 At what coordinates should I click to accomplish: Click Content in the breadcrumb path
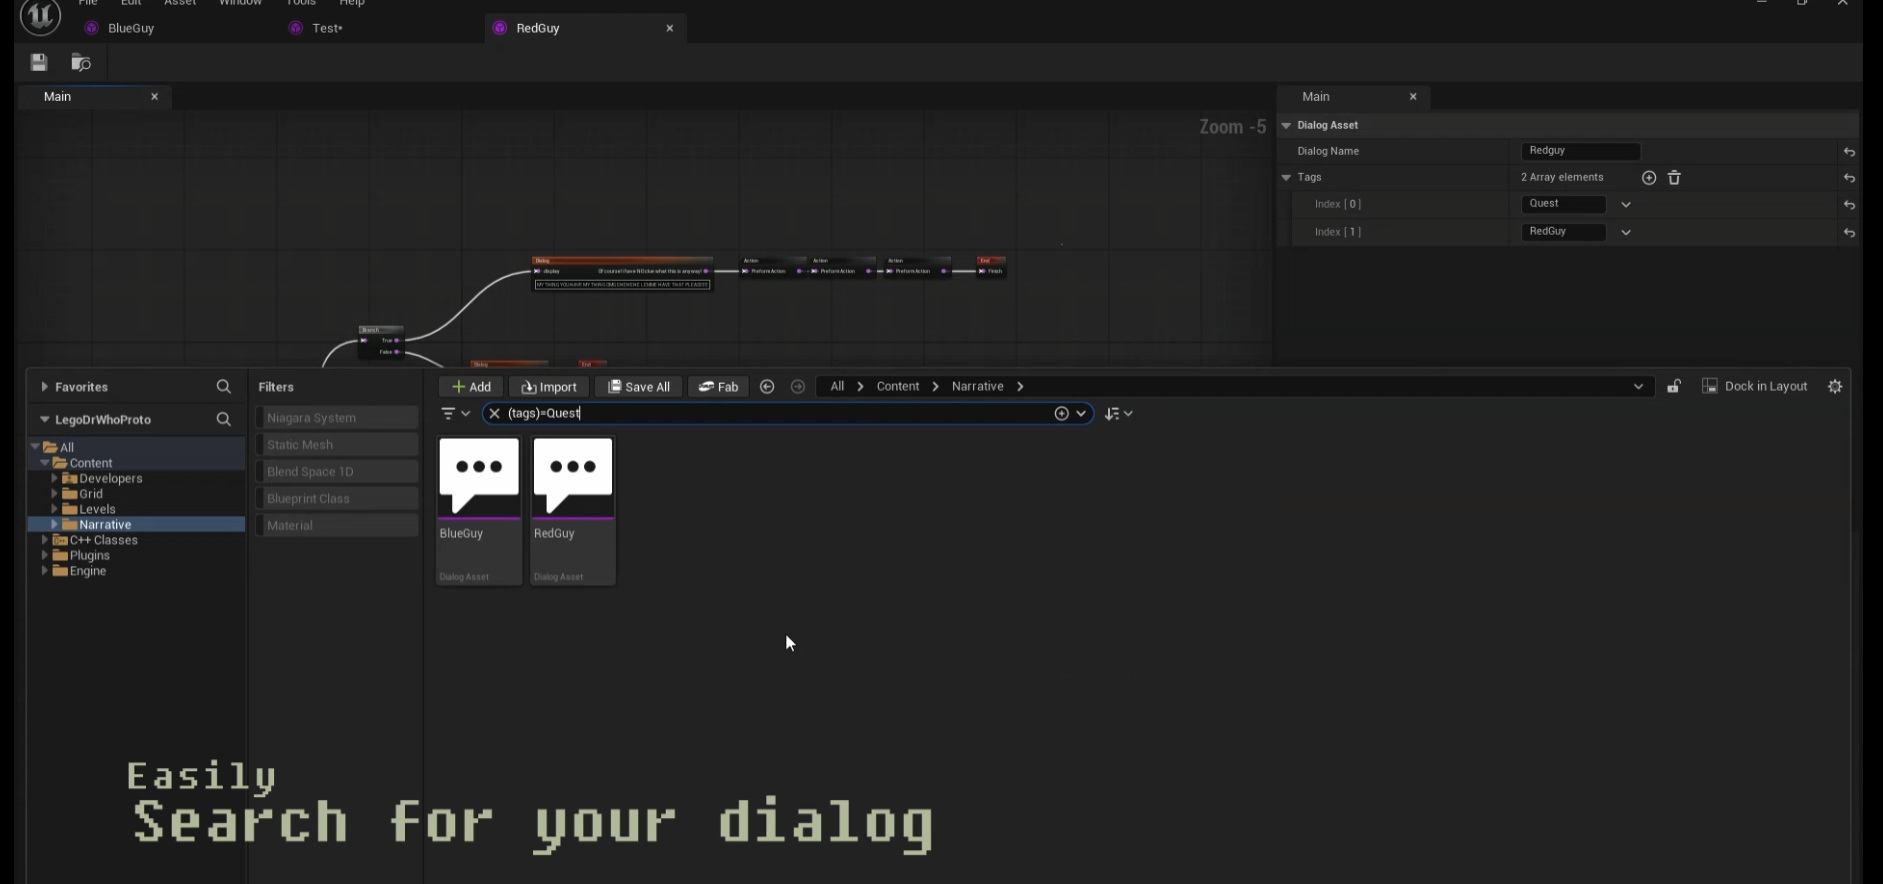[x=898, y=387]
